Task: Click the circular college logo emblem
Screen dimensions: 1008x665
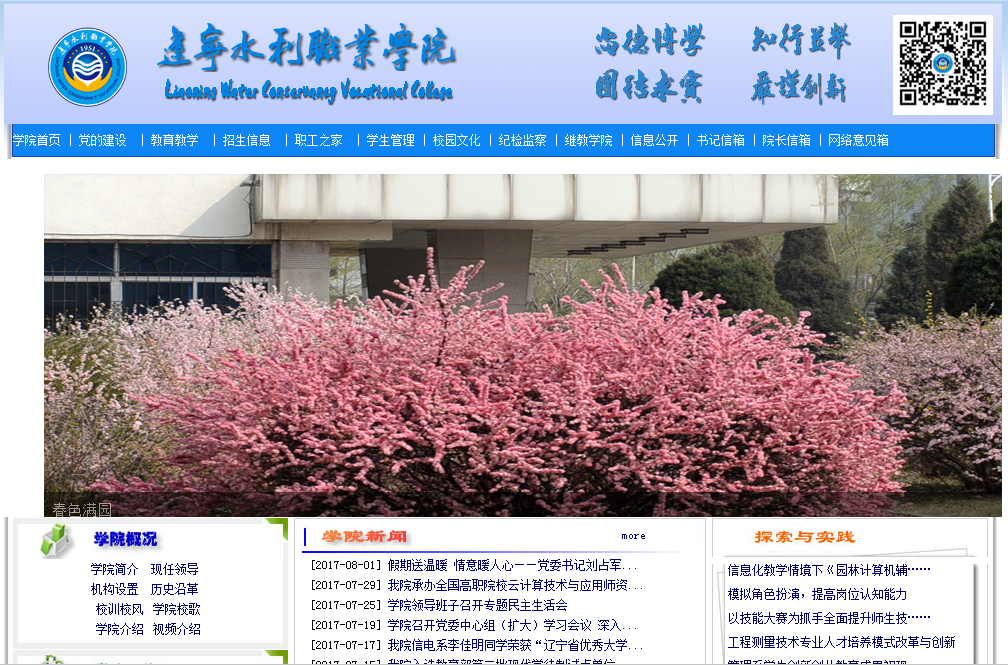Action: coord(88,68)
